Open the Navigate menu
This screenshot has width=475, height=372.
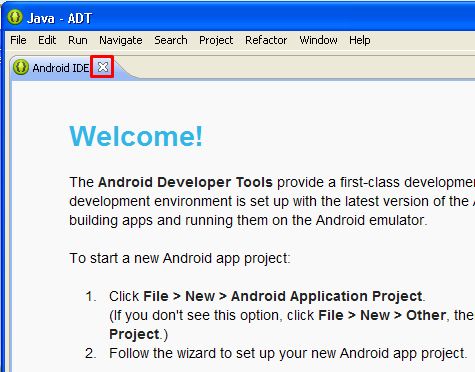121,40
